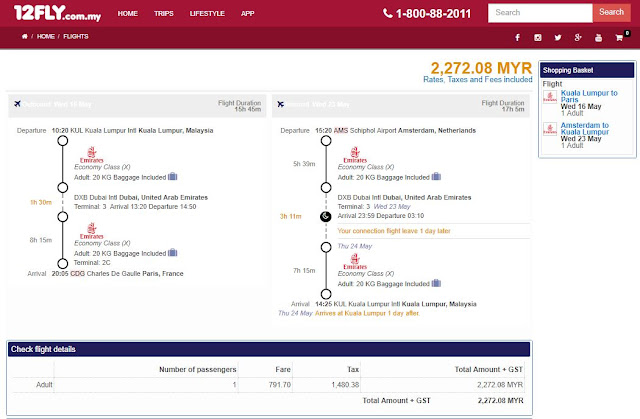Click 20:05 CDG Charles De Gaulle arrival text
The width and height of the screenshot is (640, 419).
tap(118, 274)
